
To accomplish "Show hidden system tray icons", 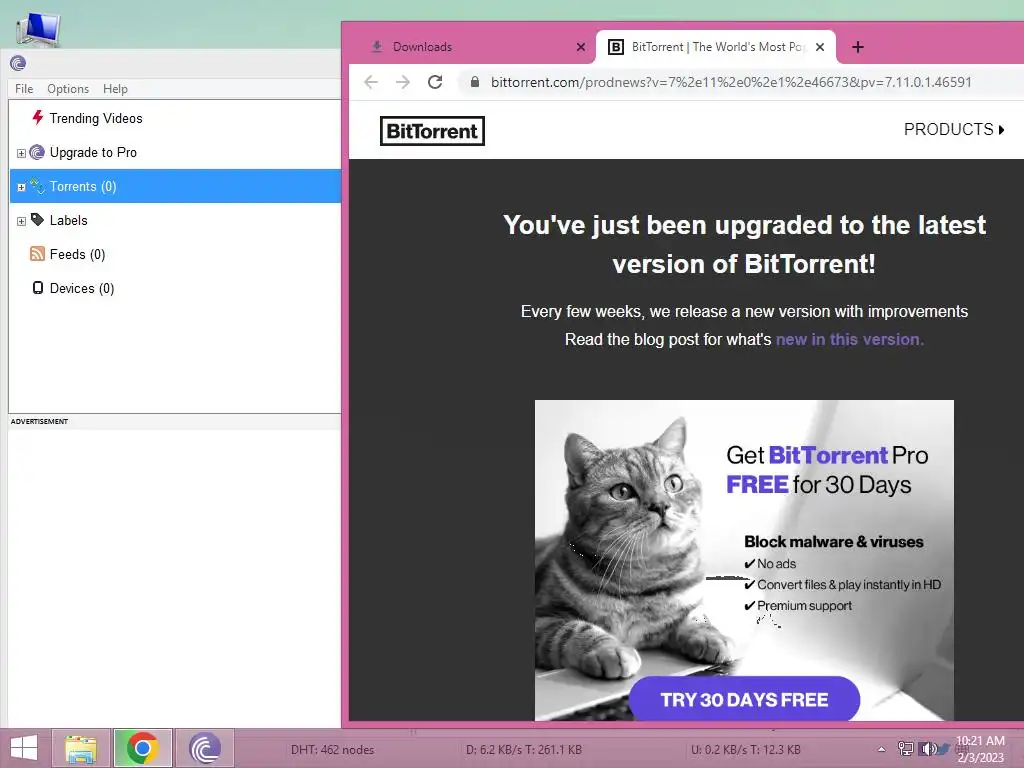I will click(x=882, y=749).
